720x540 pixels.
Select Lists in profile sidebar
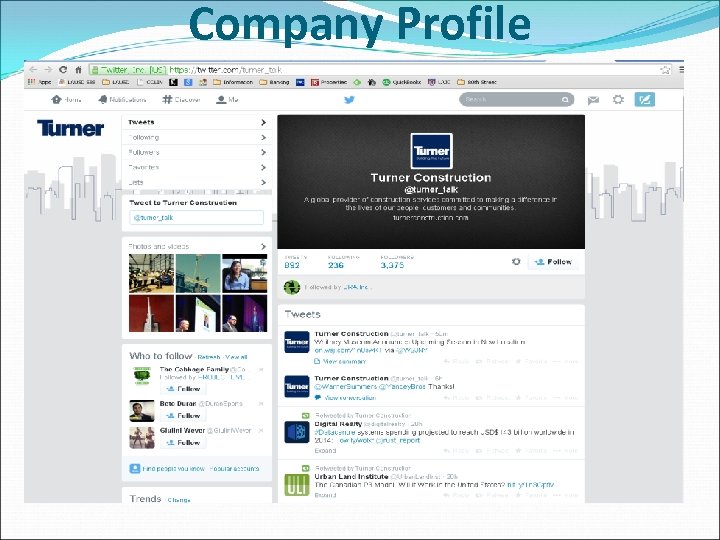[197, 182]
